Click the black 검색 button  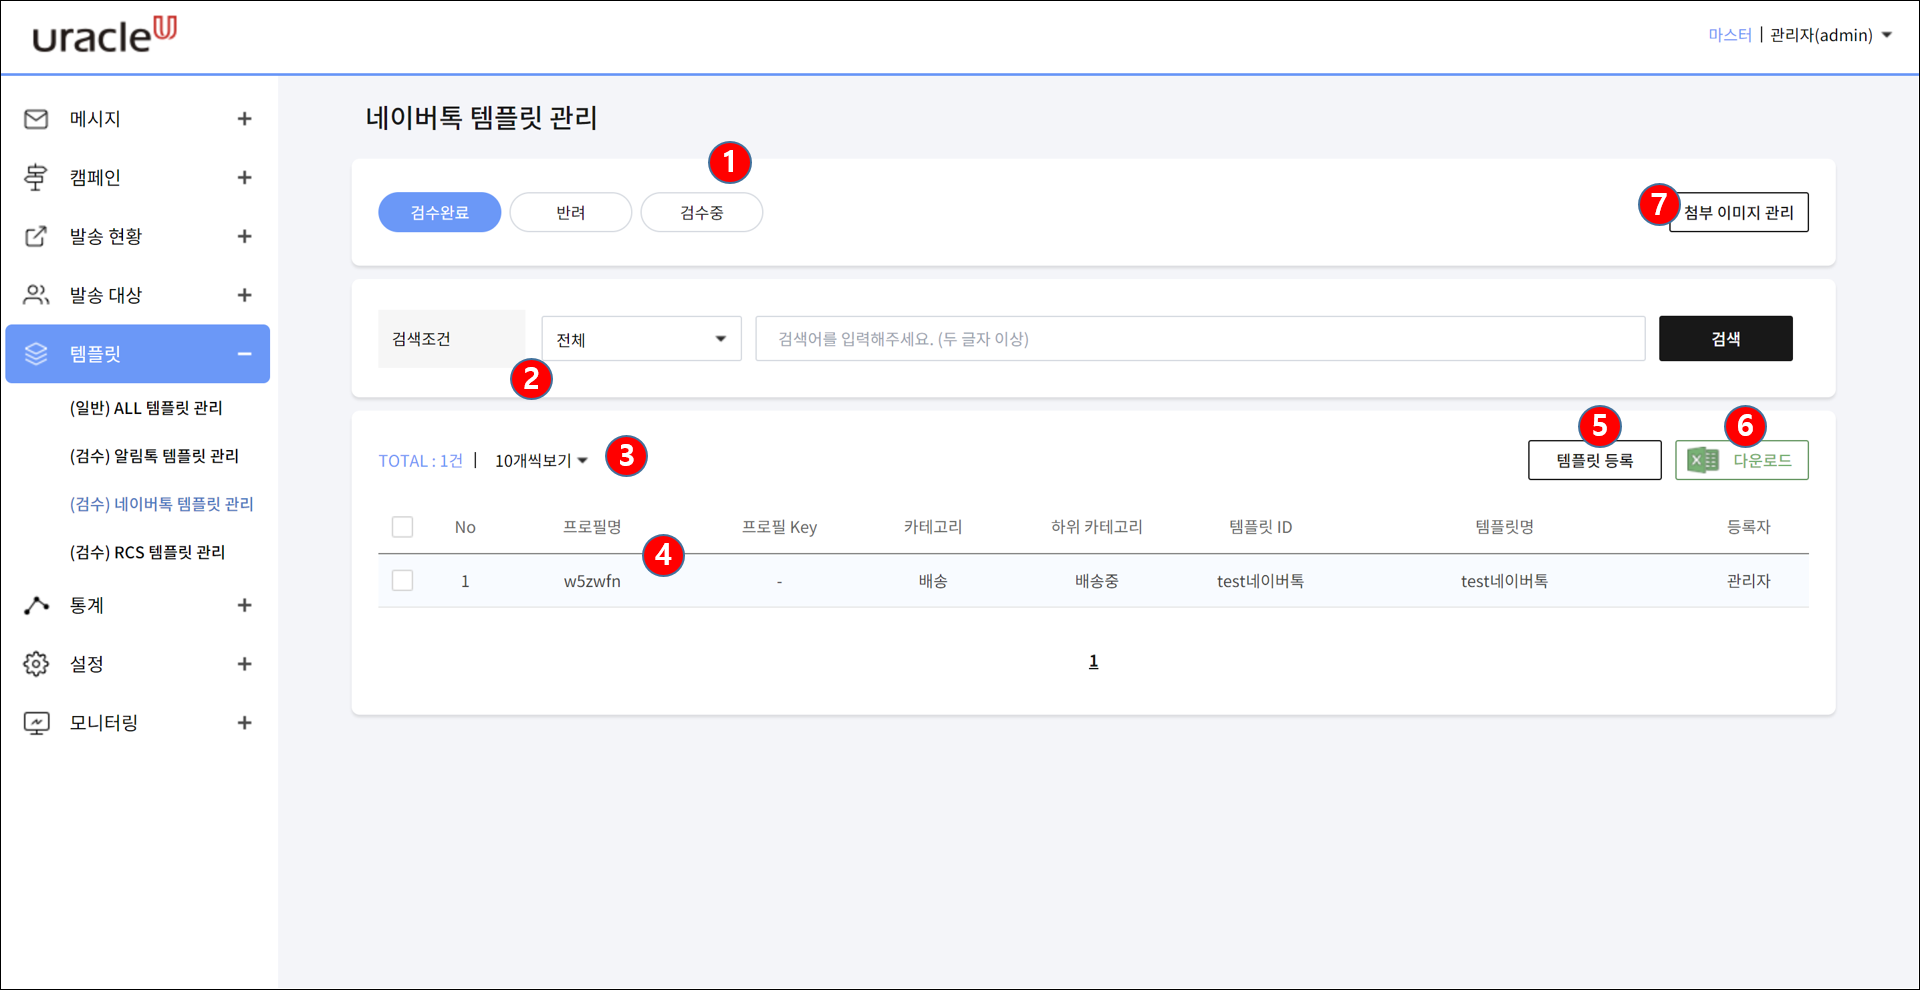tap(1726, 339)
